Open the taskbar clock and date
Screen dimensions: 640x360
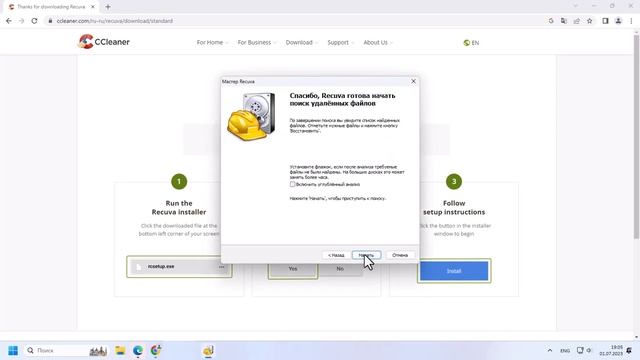click(611, 351)
